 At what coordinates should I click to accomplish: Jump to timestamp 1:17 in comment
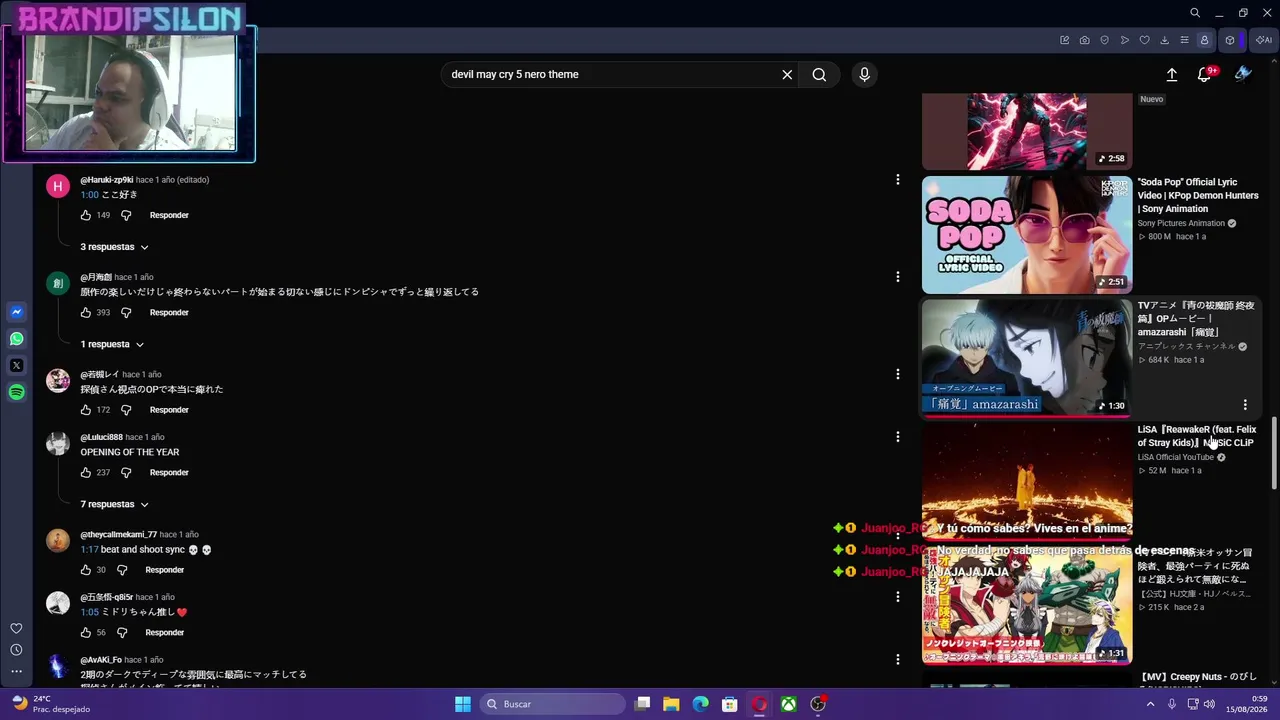coord(89,550)
